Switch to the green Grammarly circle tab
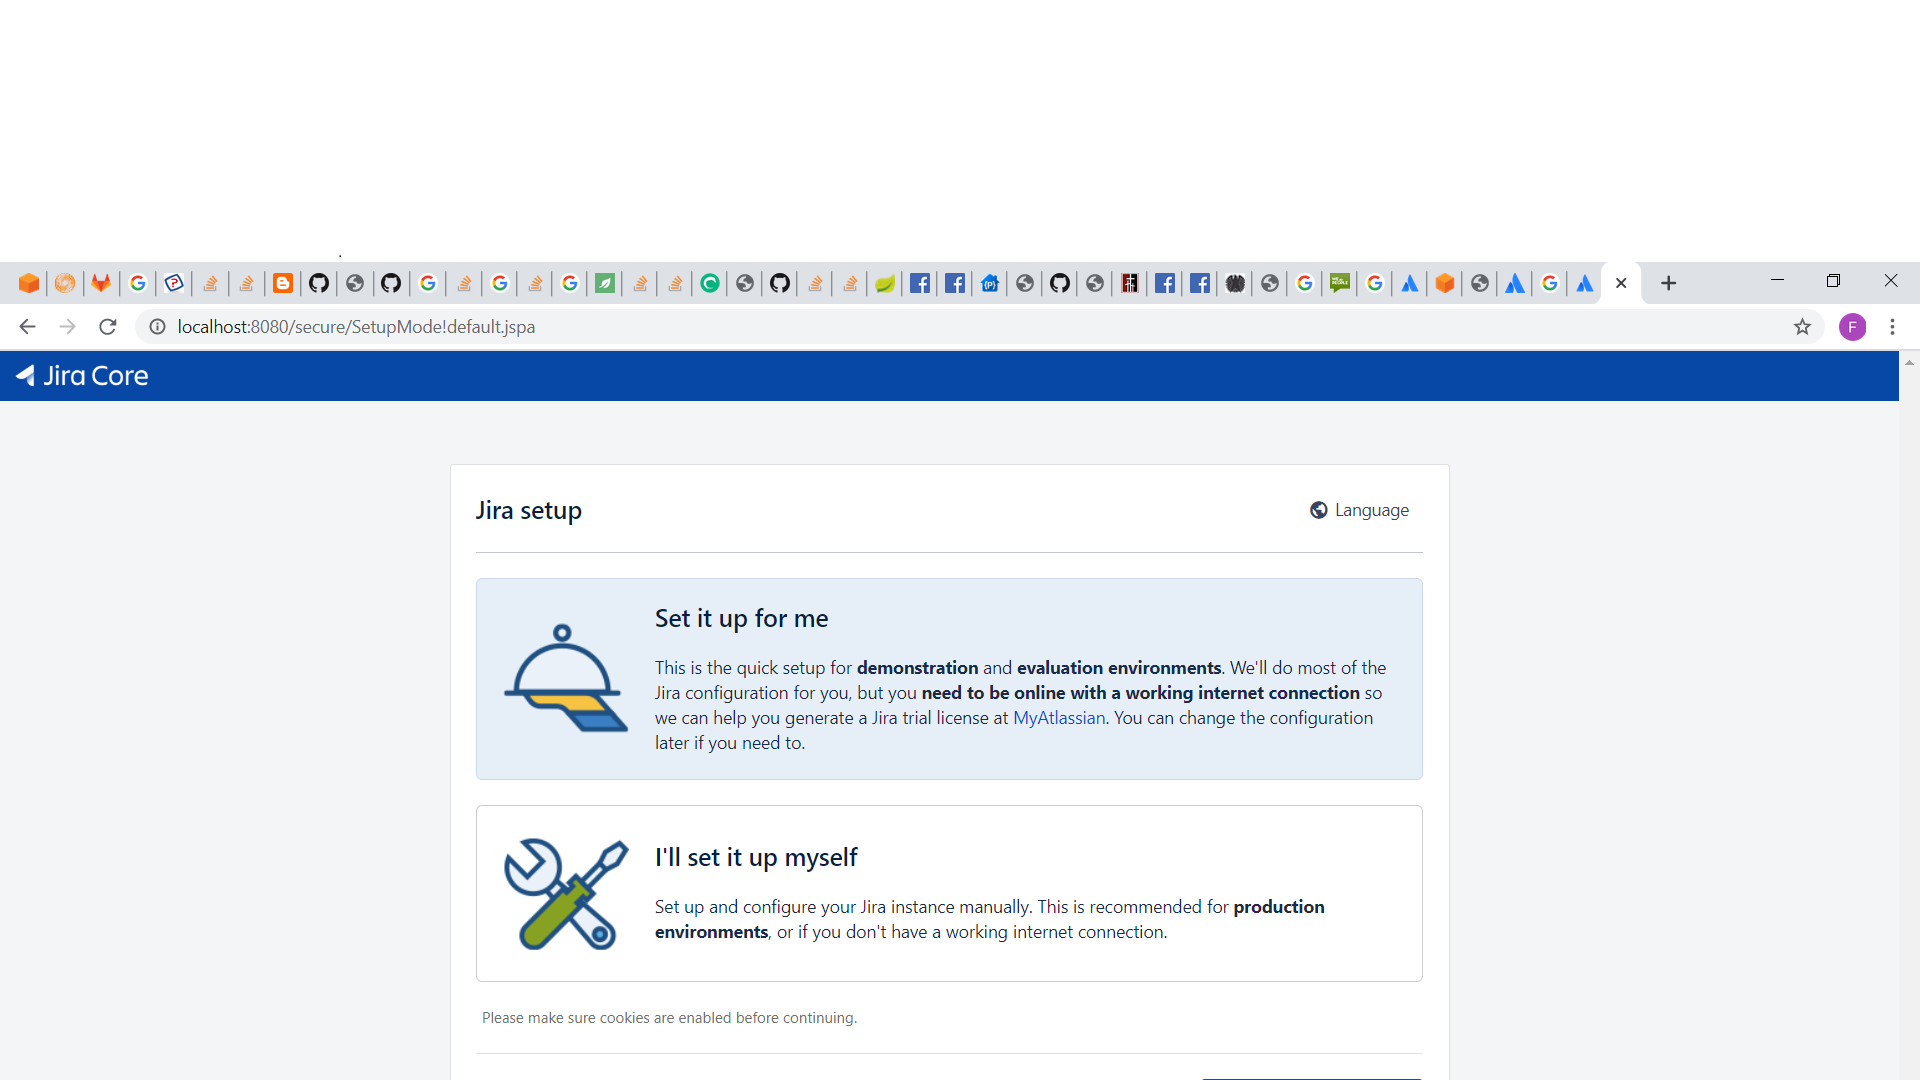The image size is (1920, 1080). (710, 284)
